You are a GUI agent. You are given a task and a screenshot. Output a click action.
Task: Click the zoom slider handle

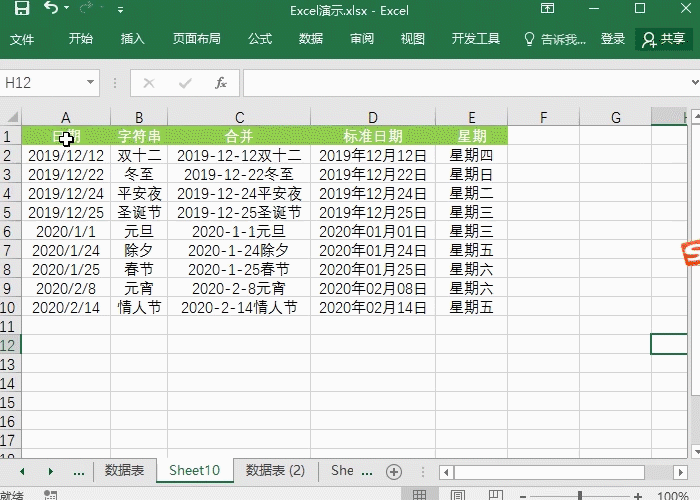[579, 495]
